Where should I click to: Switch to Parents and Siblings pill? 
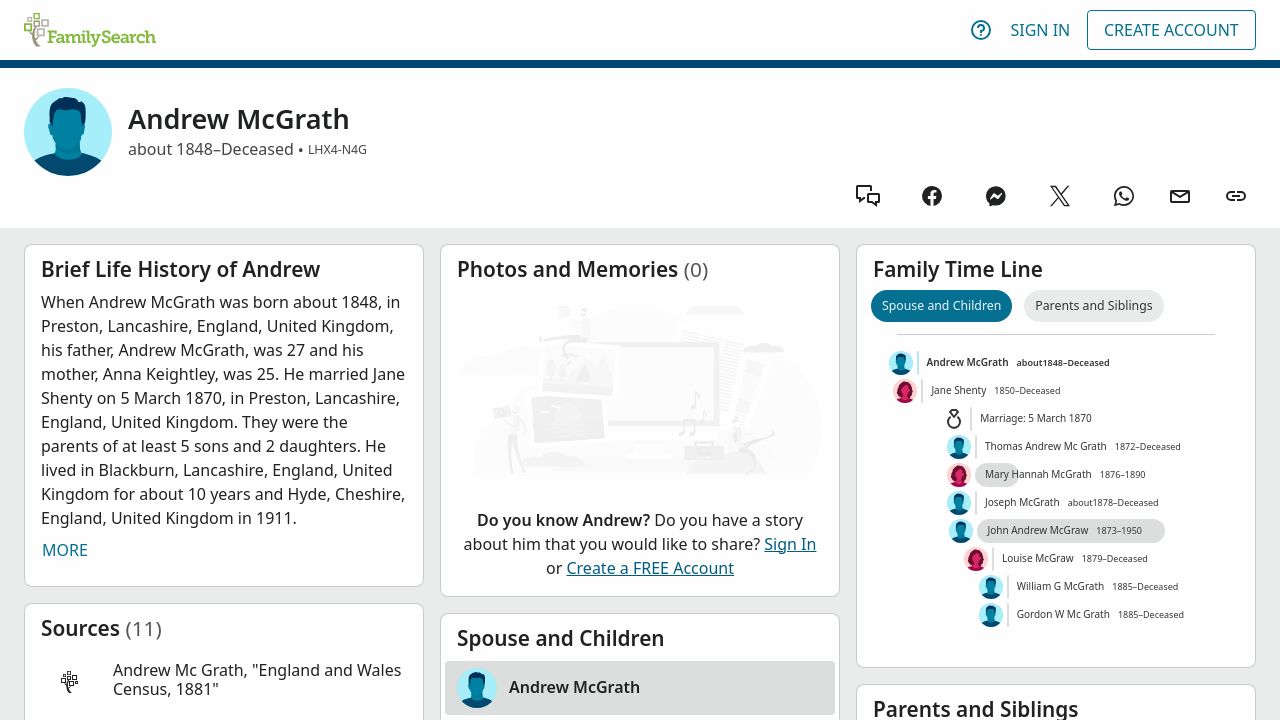(x=1093, y=306)
